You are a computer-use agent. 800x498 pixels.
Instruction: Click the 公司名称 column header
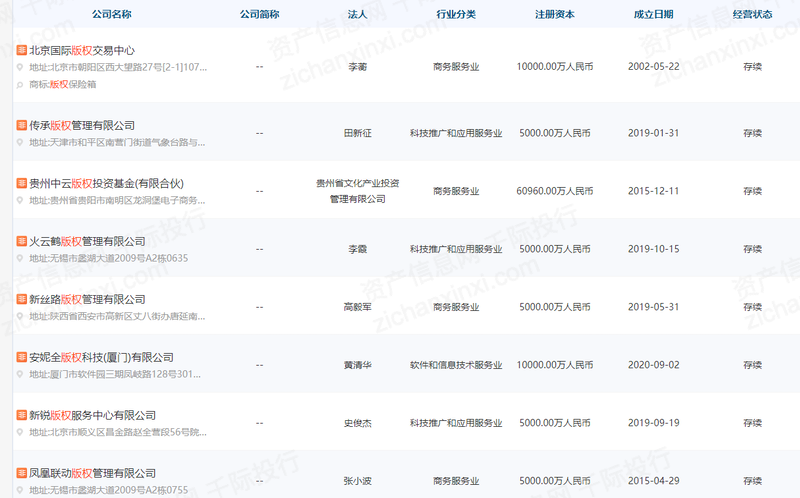(112, 14)
